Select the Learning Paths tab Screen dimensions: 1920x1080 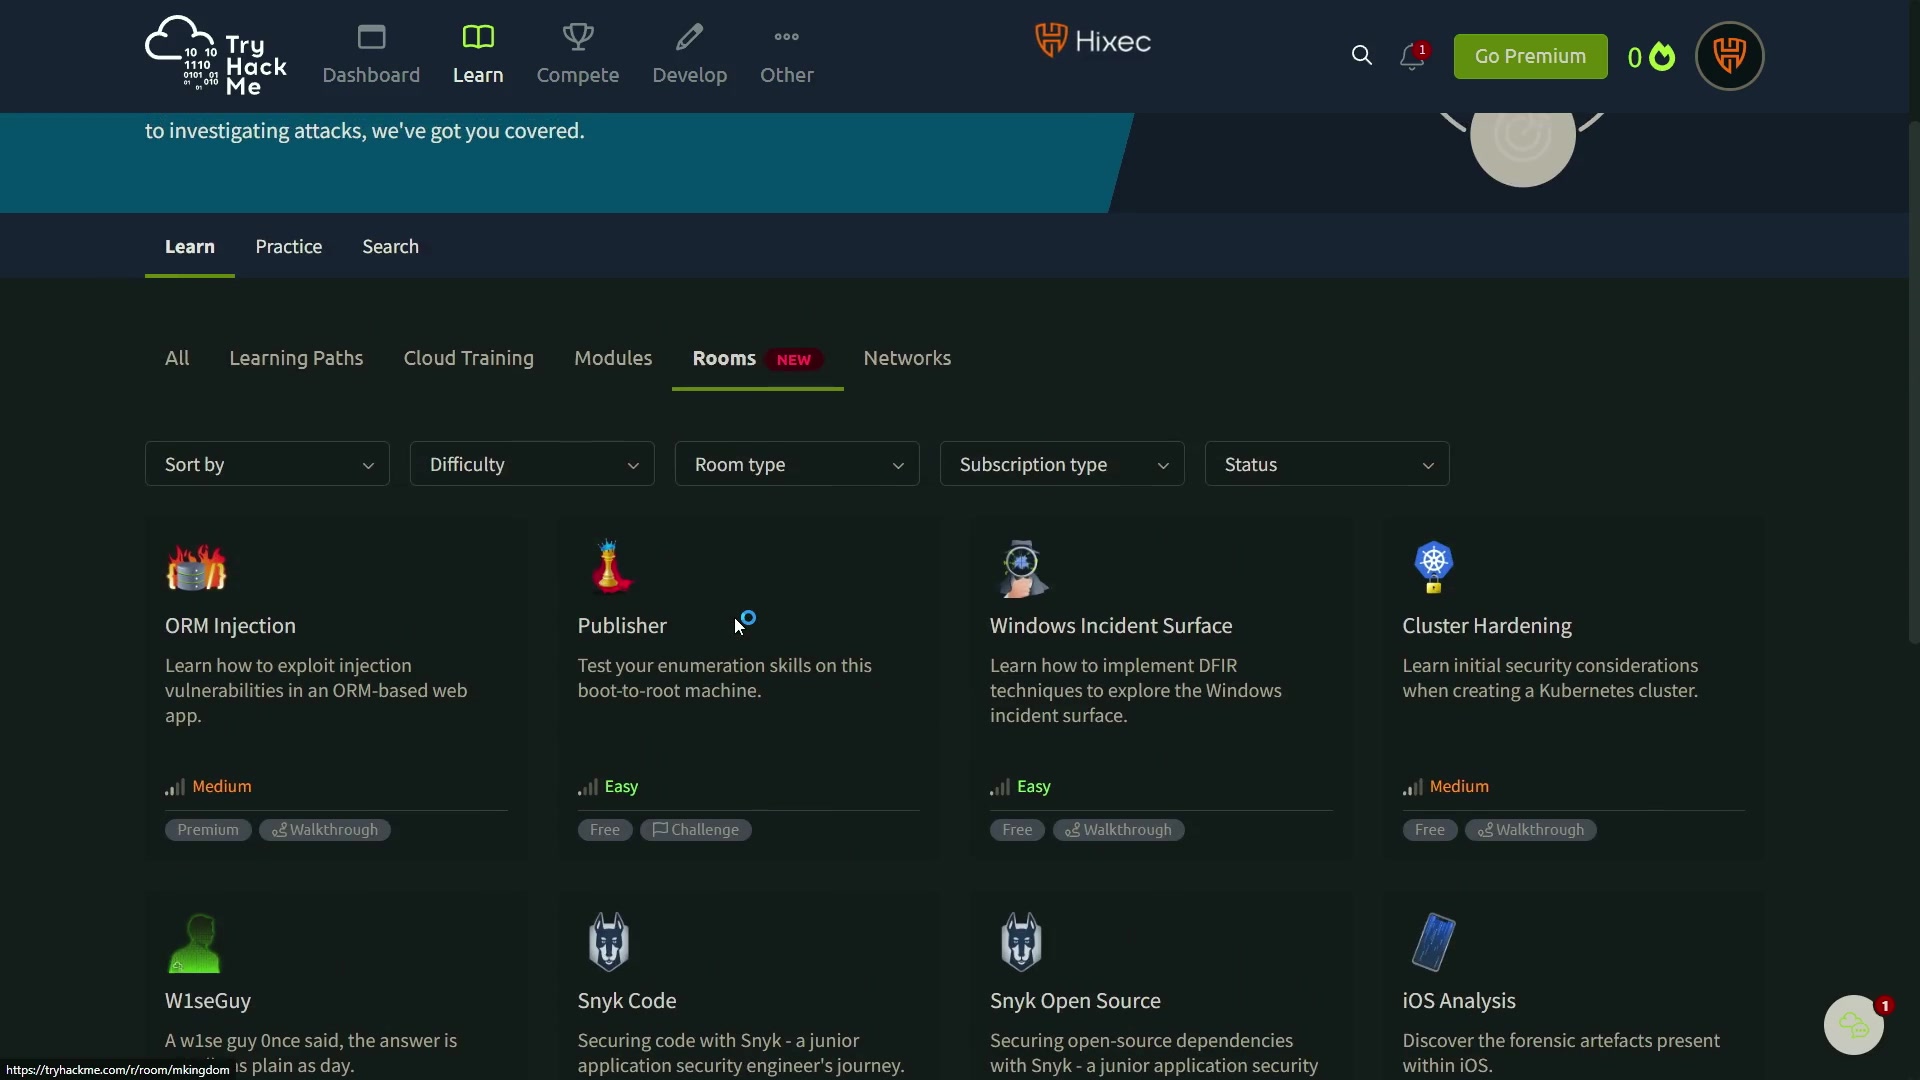click(296, 358)
